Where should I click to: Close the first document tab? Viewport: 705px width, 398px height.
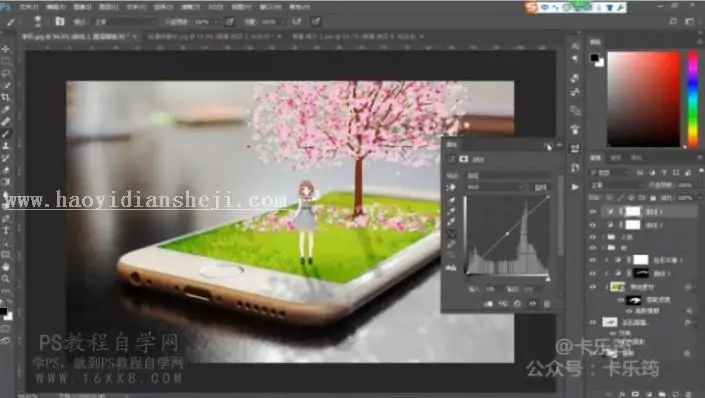(135, 36)
